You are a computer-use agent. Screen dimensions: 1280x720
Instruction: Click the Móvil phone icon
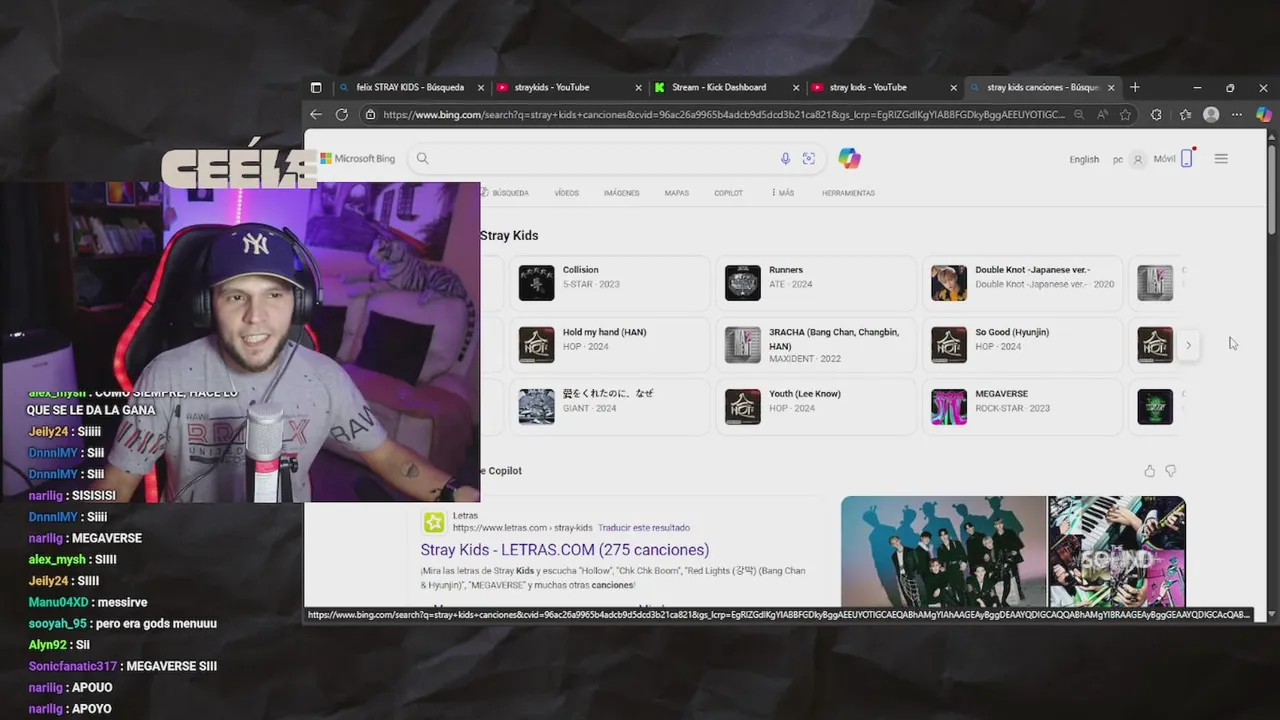coord(1187,158)
